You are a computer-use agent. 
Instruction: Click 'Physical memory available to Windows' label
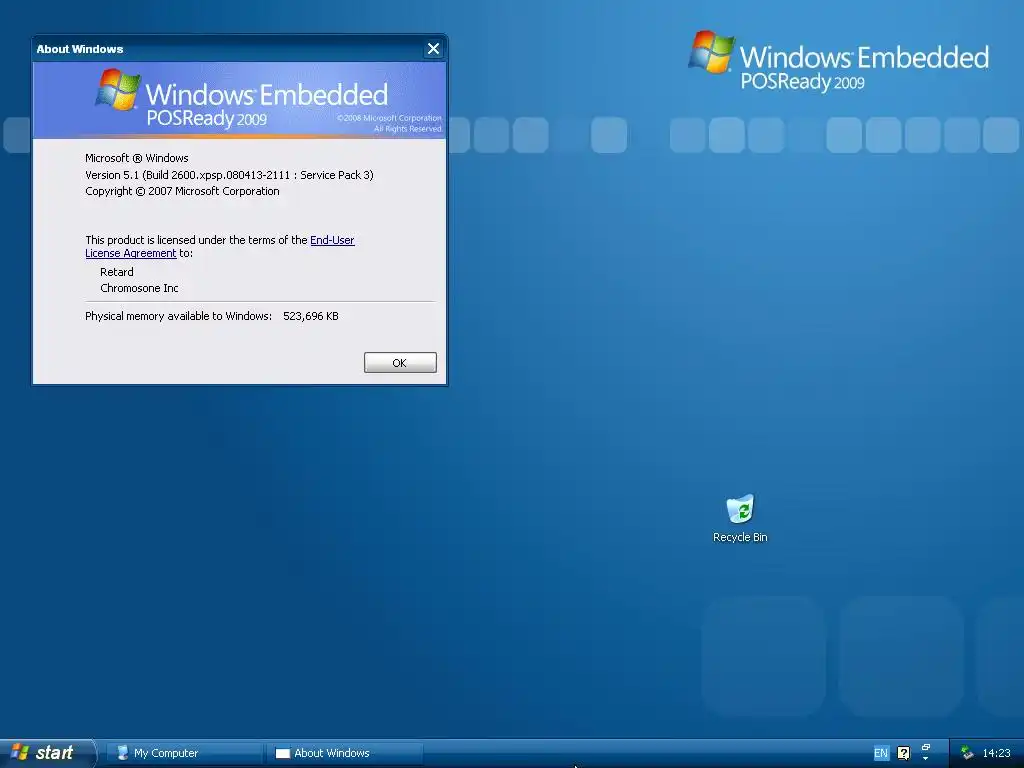pos(178,316)
